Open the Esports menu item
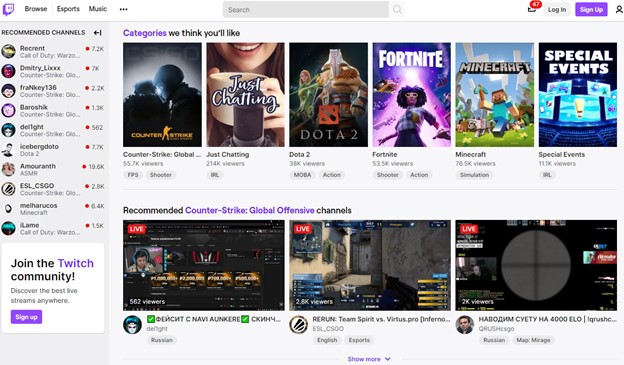Image resolution: width=624 pixels, height=365 pixels. click(x=68, y=9)
